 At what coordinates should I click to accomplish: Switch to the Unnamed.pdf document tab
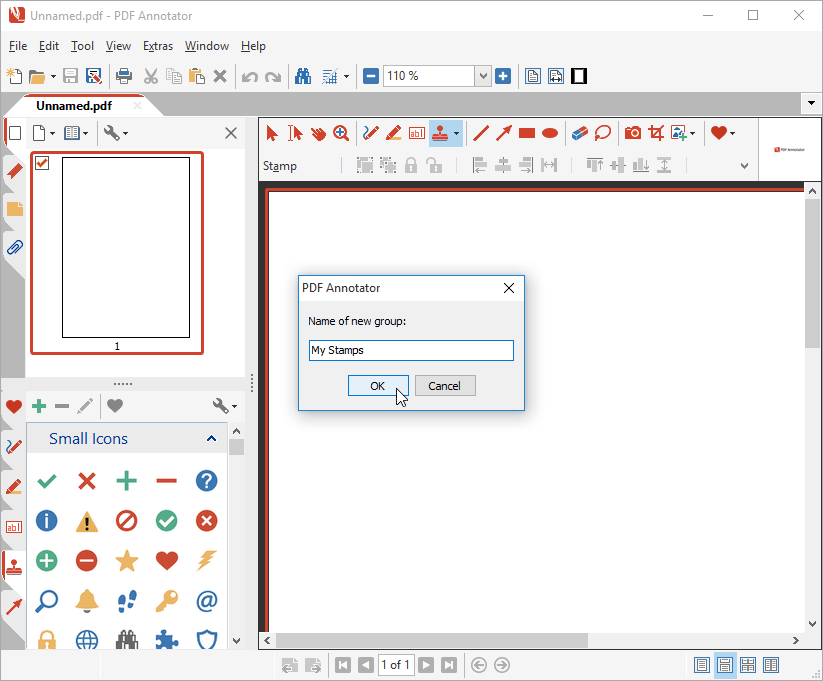74,105
